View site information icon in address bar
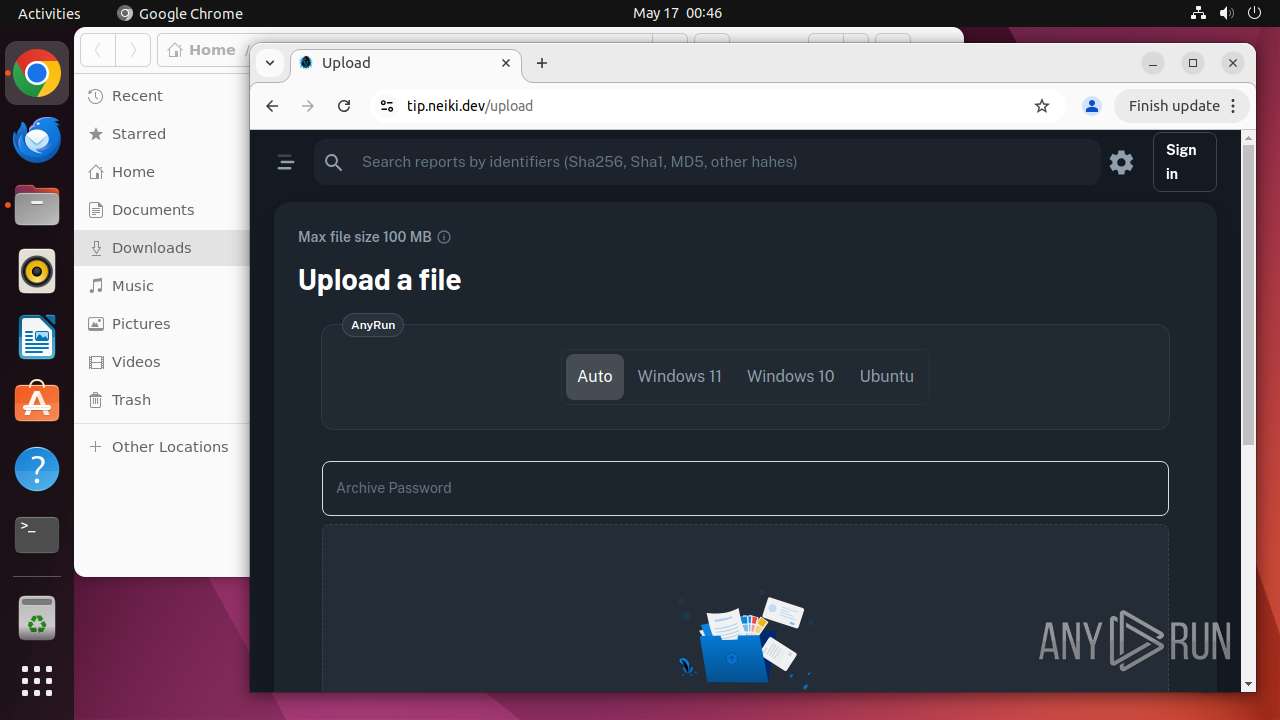1280x720 pixels. 388,106
